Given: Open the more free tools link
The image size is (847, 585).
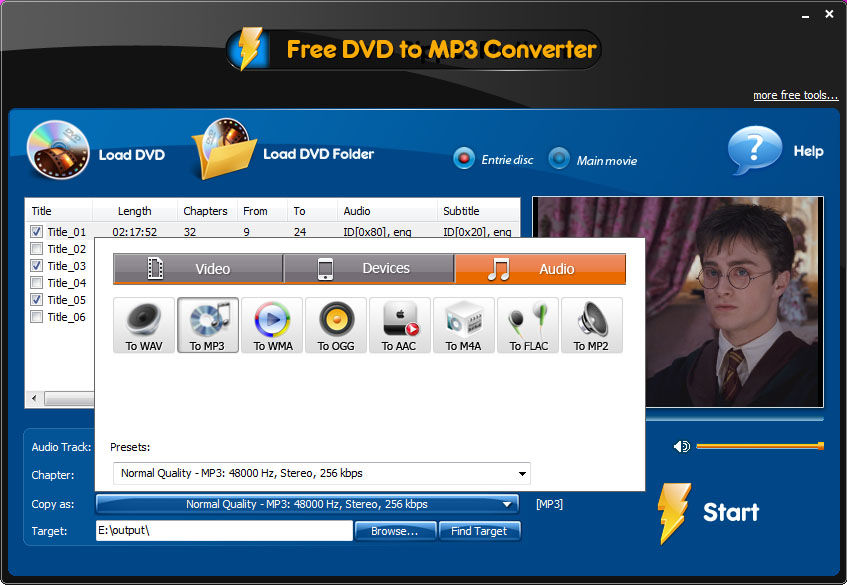Looking at the screenshot, I should (796, 95).
